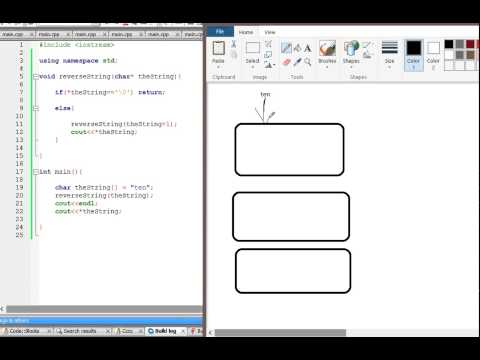Switch to the Home ribbon tab
This screenshot has width=480, height=360.
pyautogui.click(x=246, y=32)
